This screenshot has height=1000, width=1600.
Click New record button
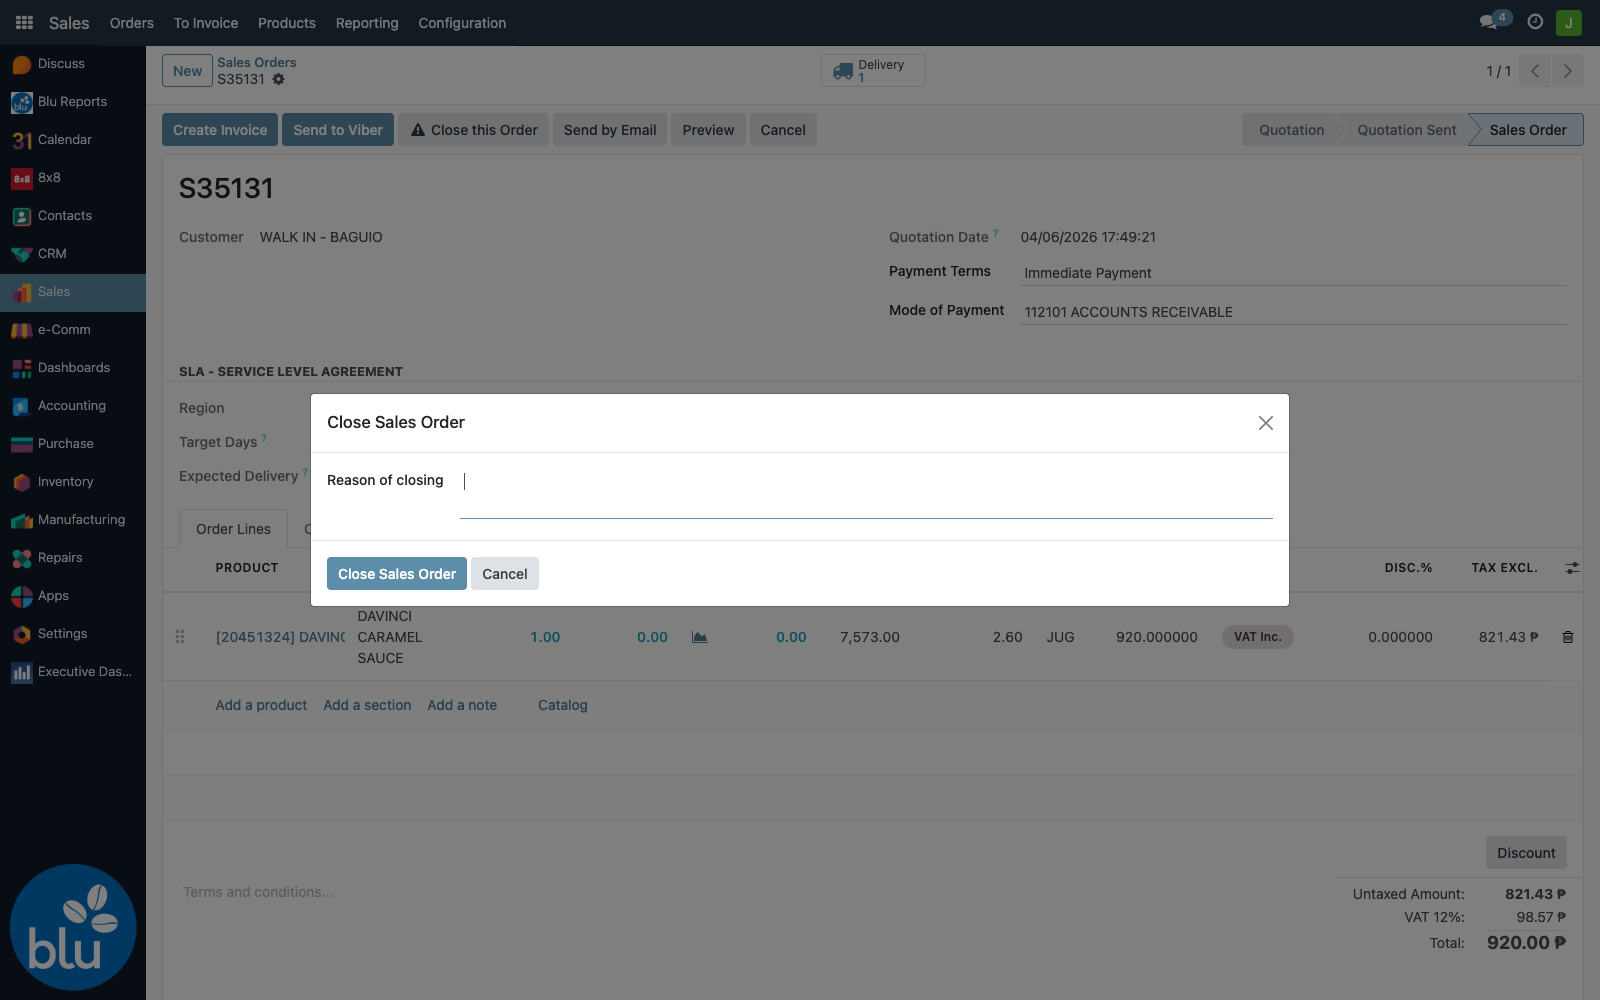pyautogui.click(x=187, y=71)
